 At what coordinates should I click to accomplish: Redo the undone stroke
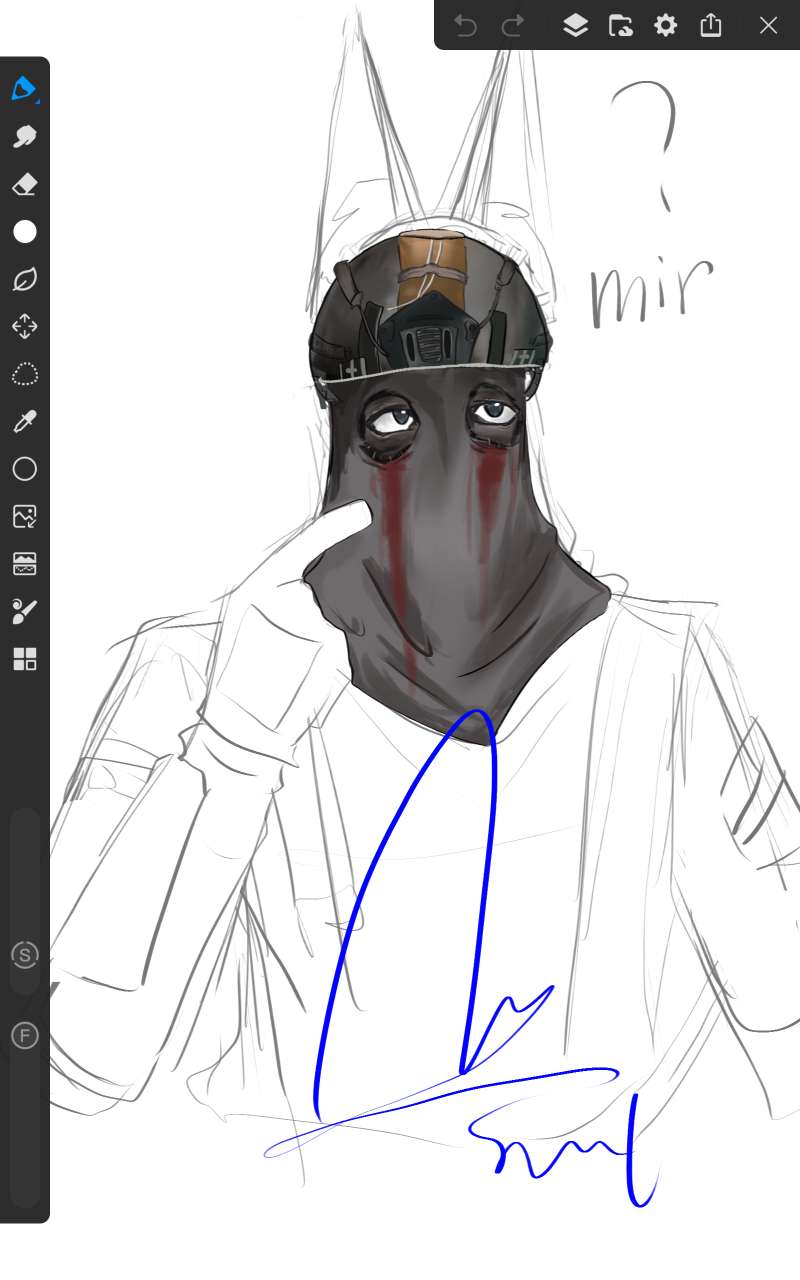pyautogui.click(x=513, y=26)
